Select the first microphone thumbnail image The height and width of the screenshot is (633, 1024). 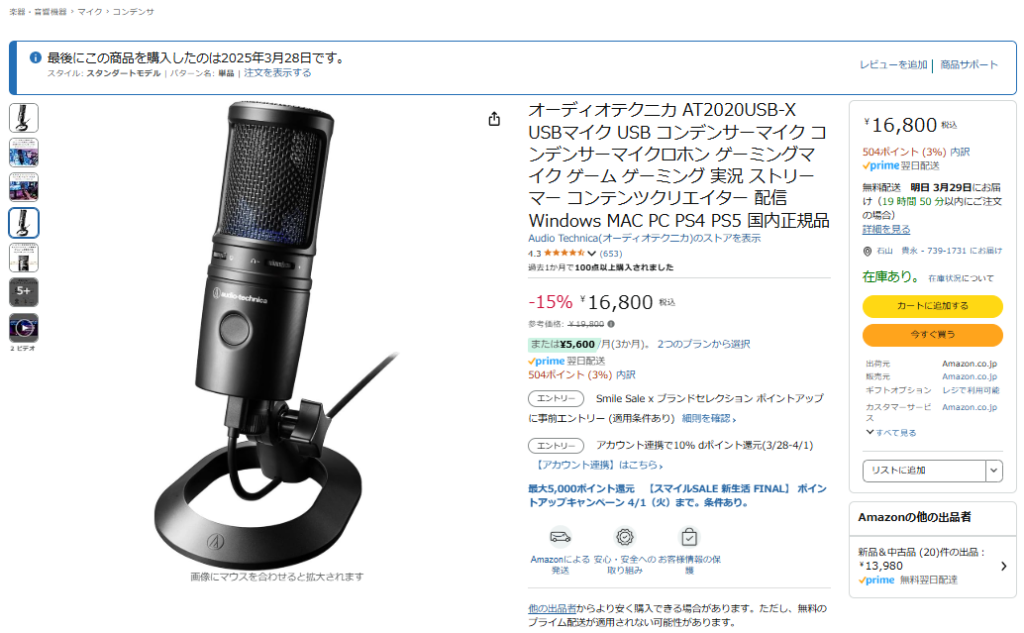24,118
